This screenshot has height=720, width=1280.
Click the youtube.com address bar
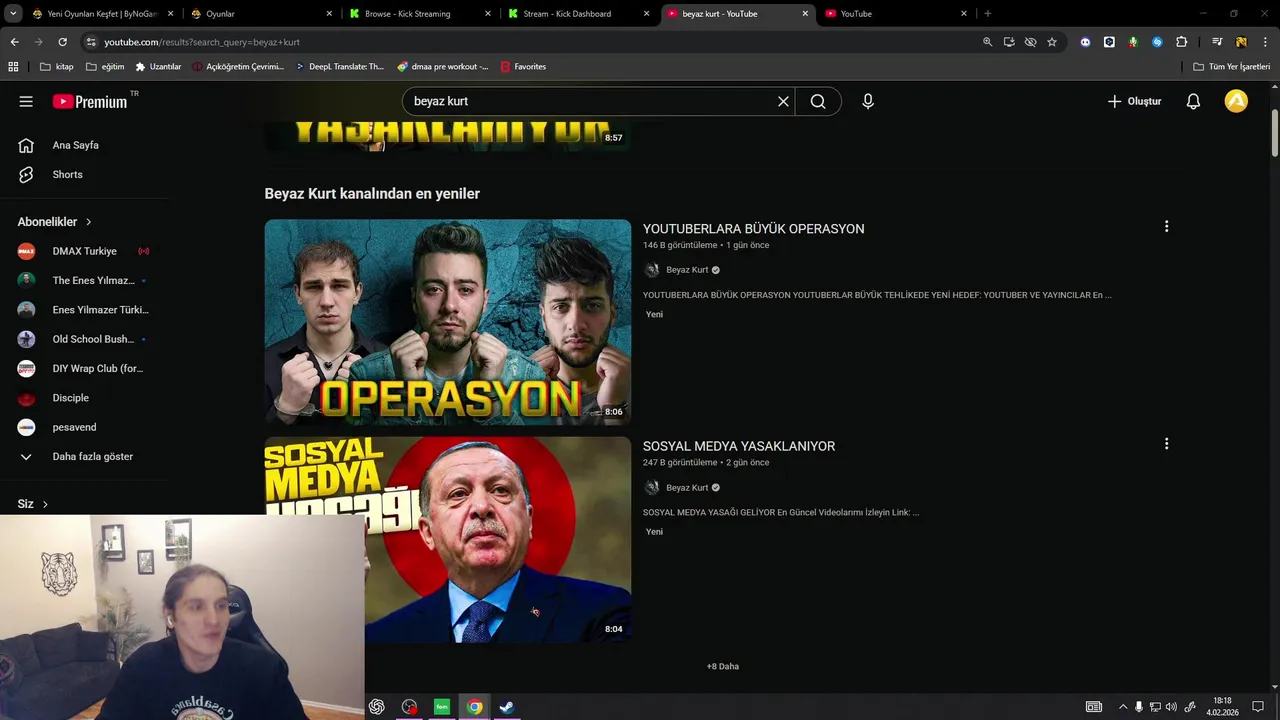point(540,42)
